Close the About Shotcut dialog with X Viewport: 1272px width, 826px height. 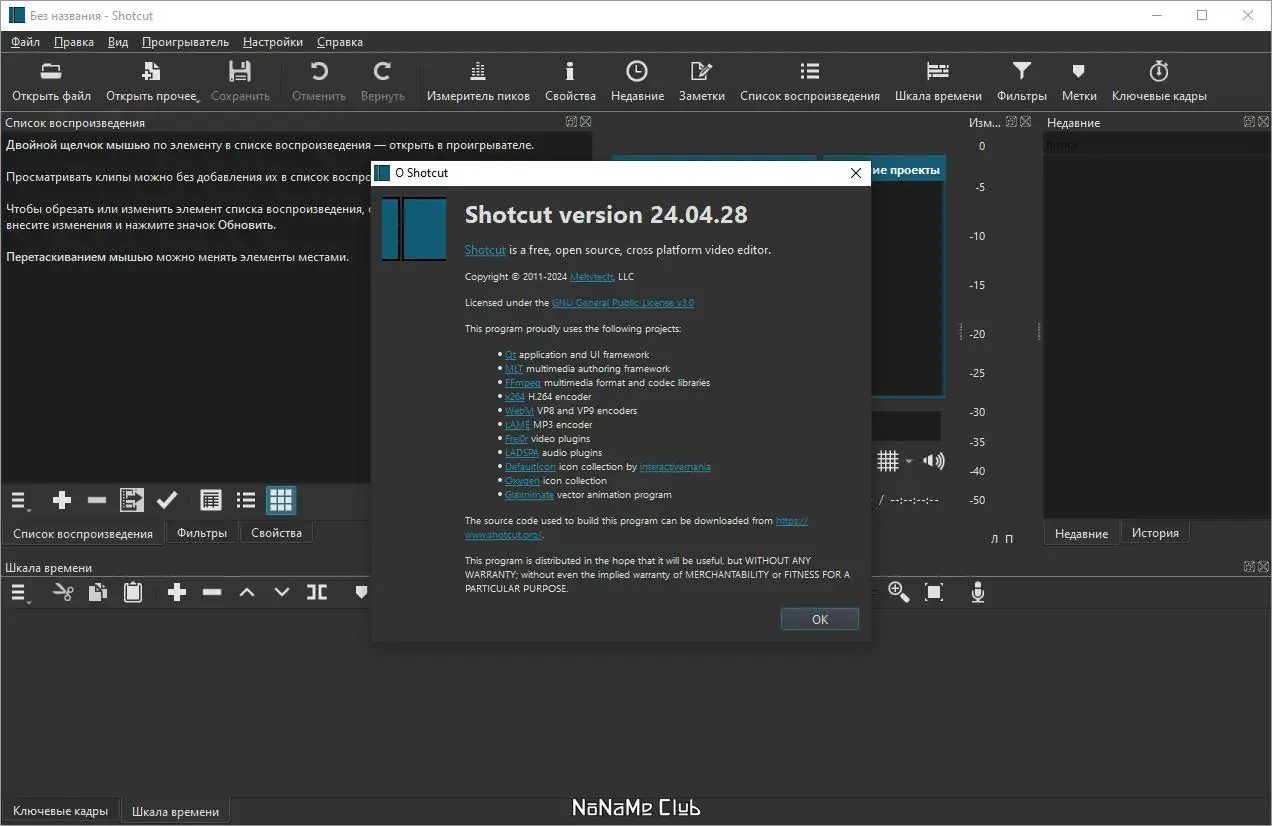tap(855, 172)
